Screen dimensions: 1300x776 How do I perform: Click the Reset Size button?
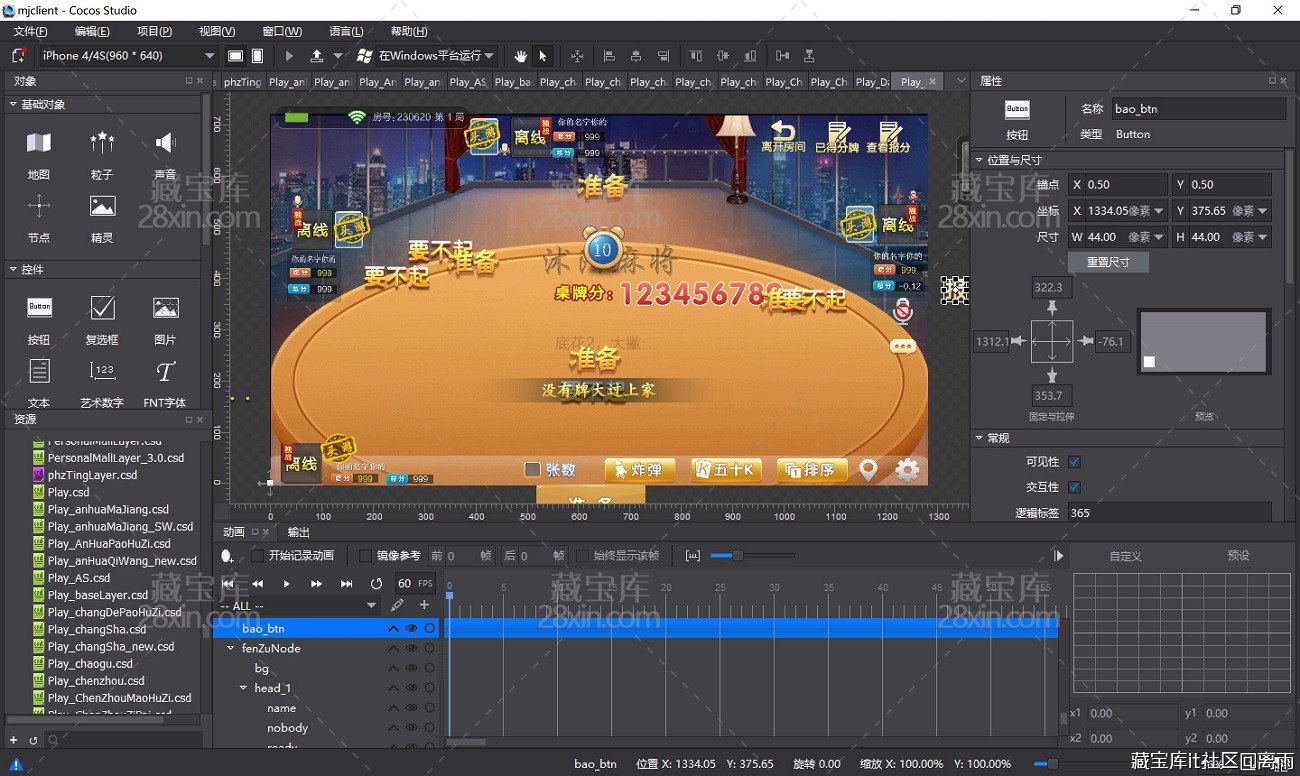point(1108,262)
